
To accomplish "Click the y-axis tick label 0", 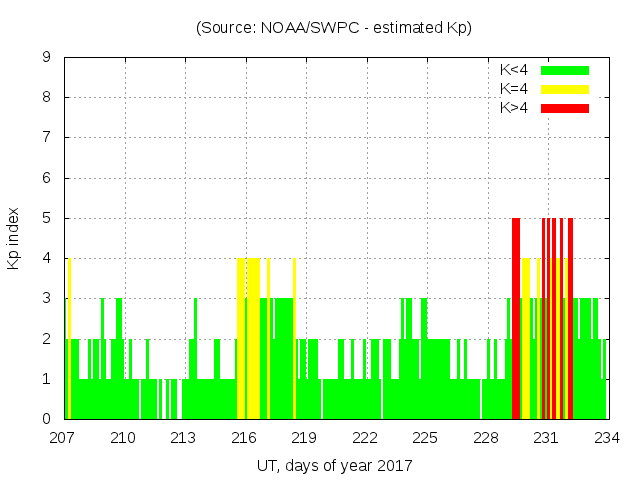I will (46, 419).
